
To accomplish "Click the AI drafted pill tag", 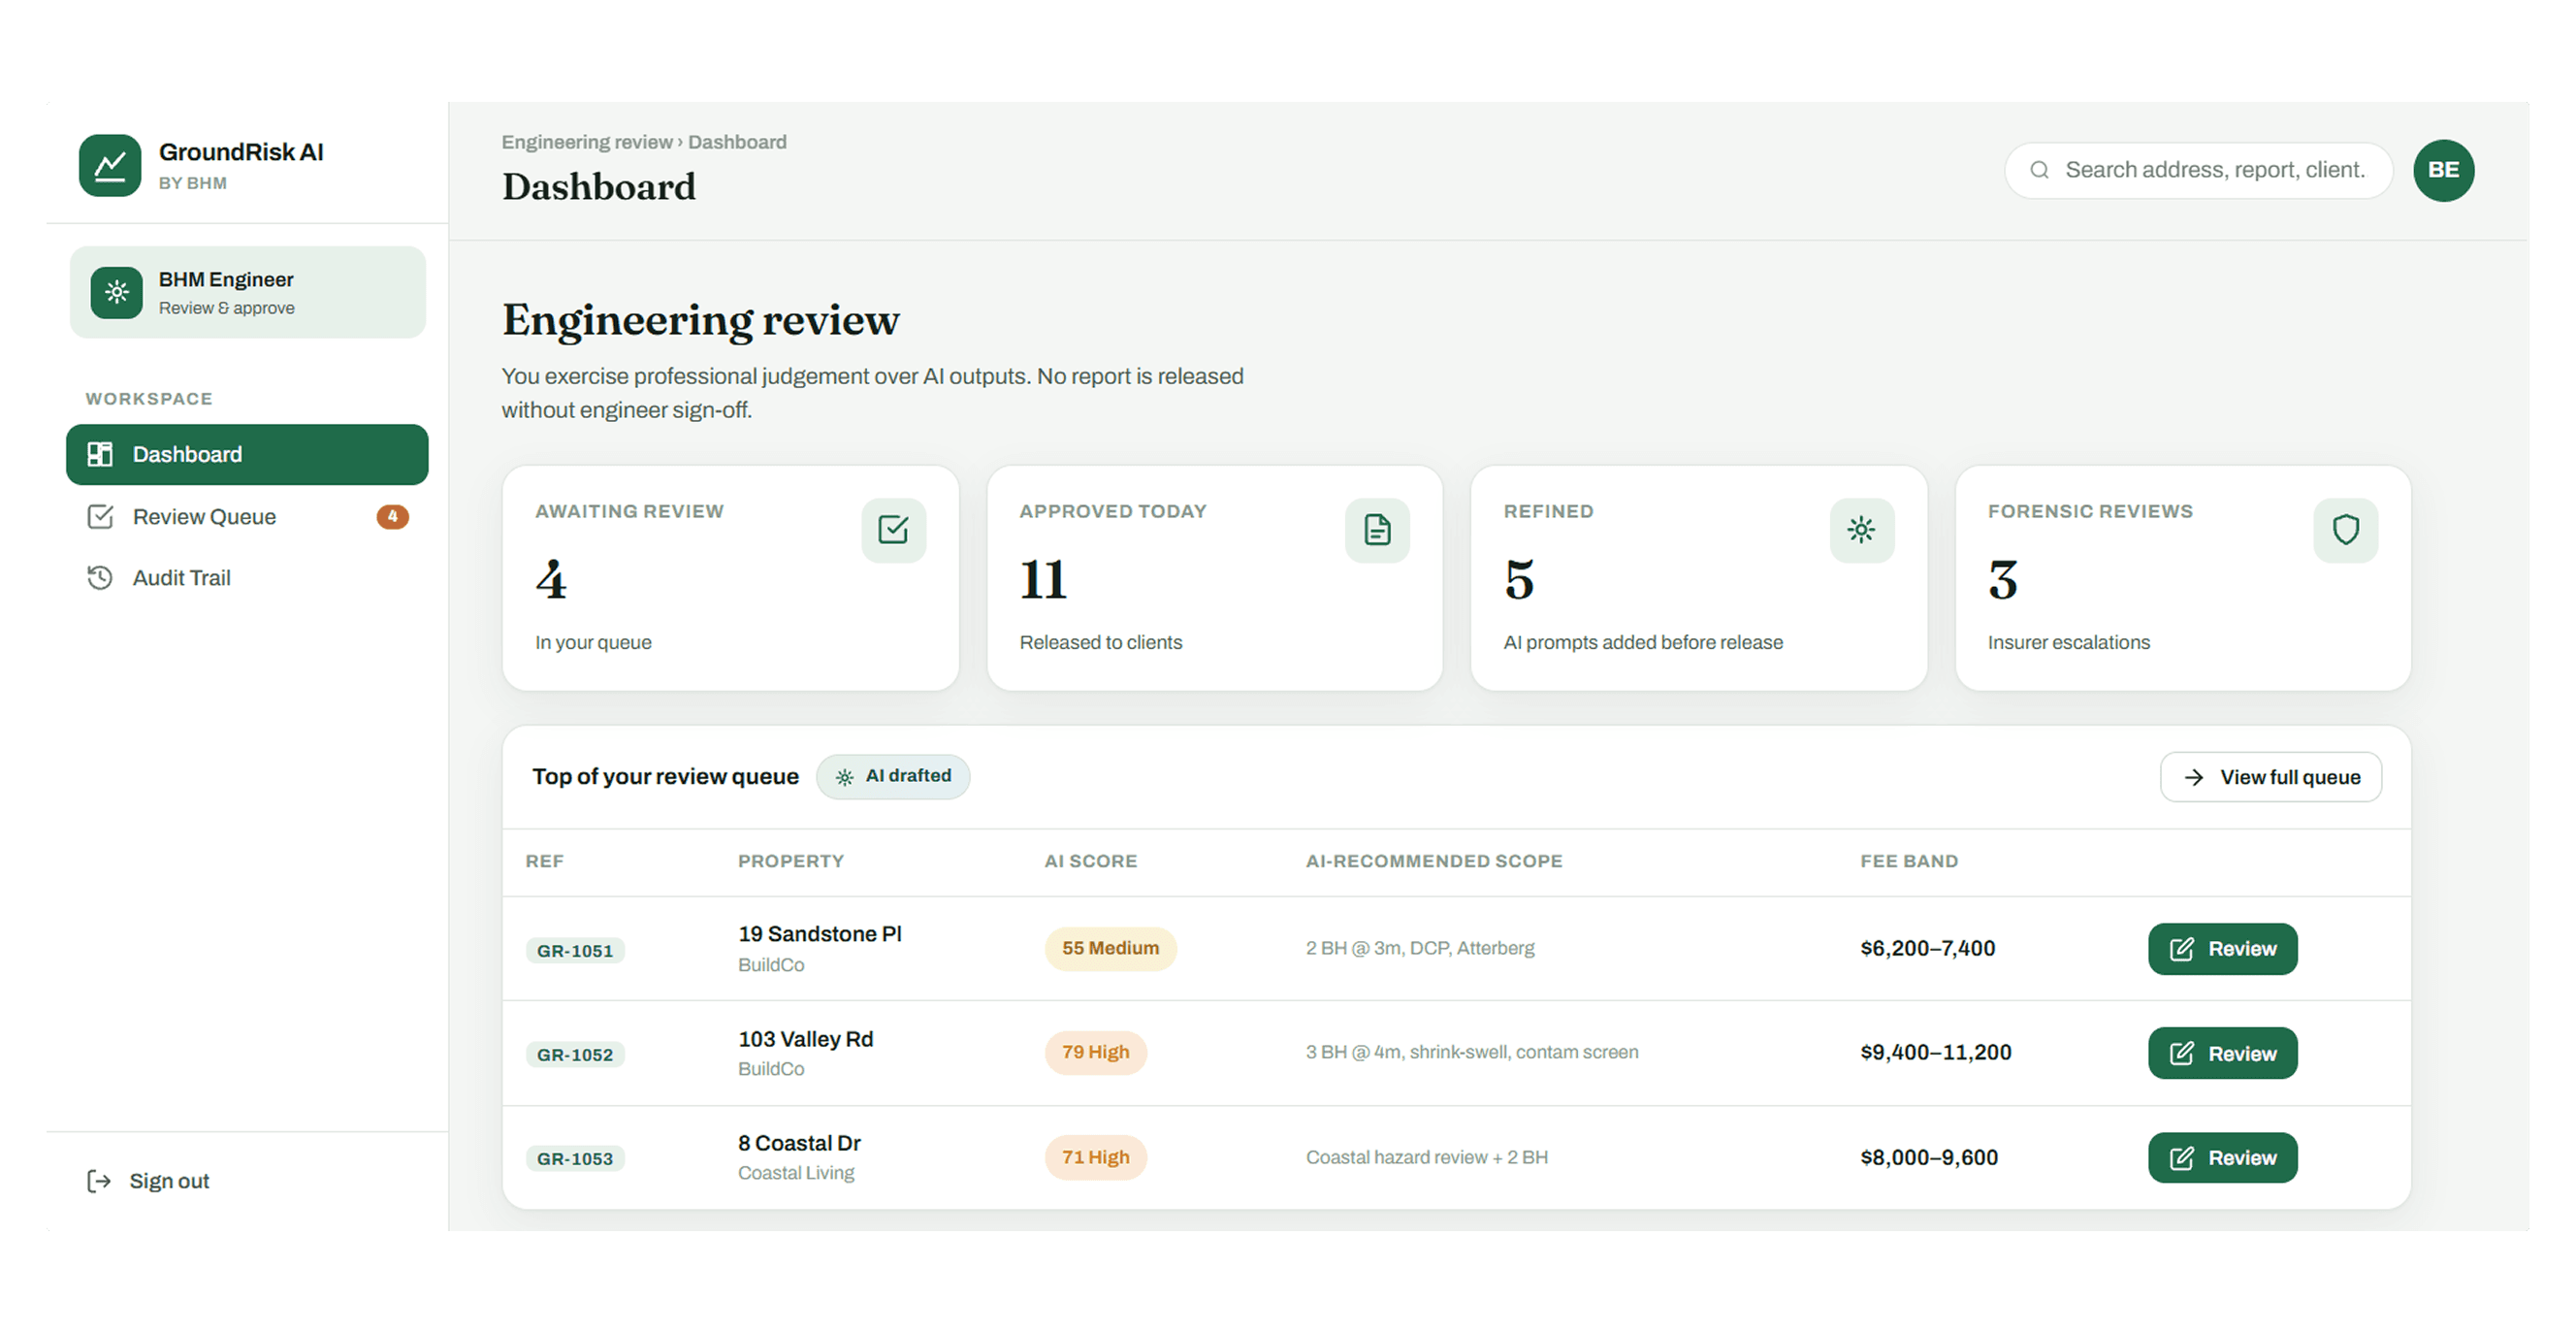I will point(892,776).
